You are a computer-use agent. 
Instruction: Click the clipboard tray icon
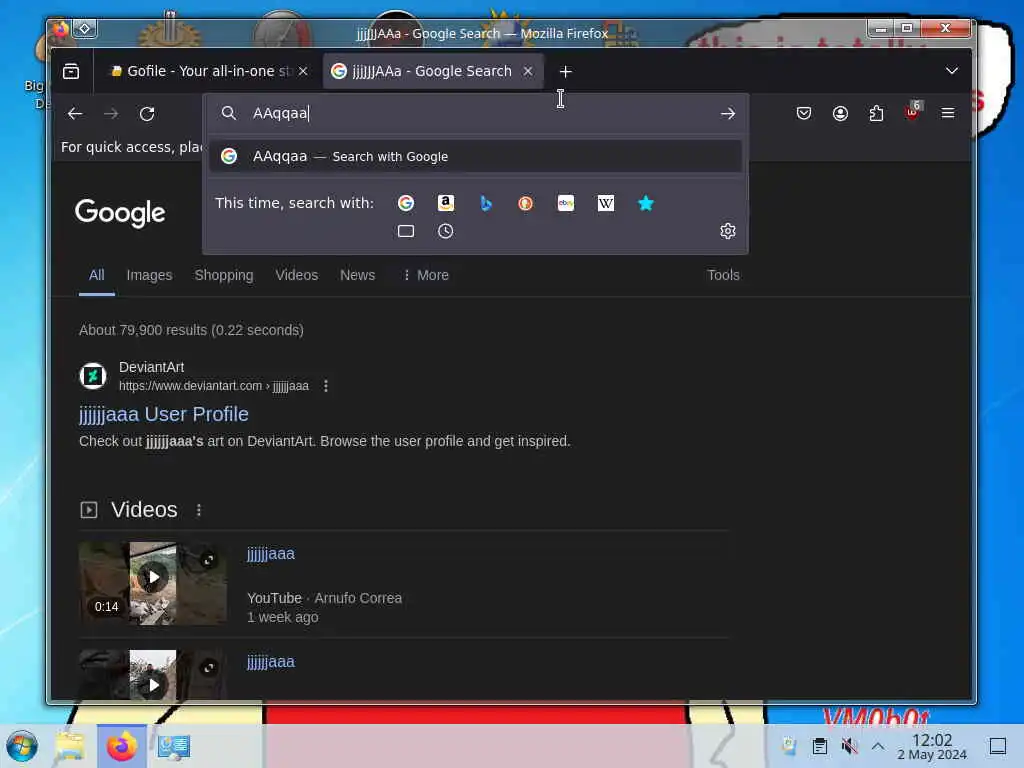pos(820,746)
